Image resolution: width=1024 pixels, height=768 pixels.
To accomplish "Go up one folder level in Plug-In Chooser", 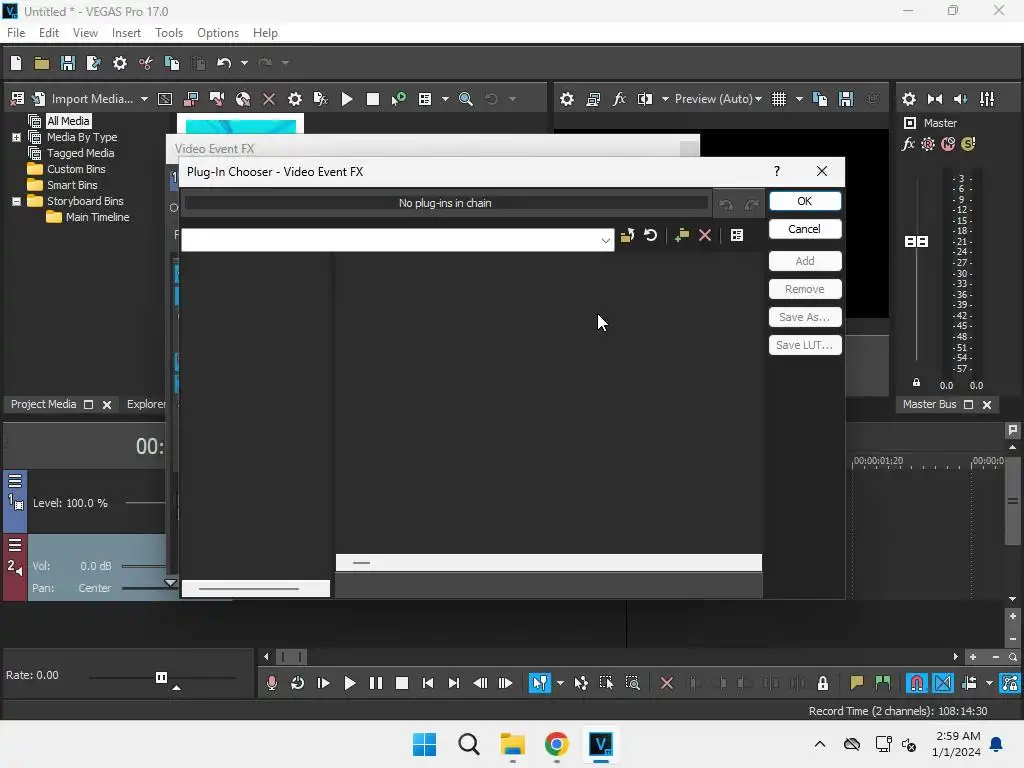I will click(x=627, y=235).
